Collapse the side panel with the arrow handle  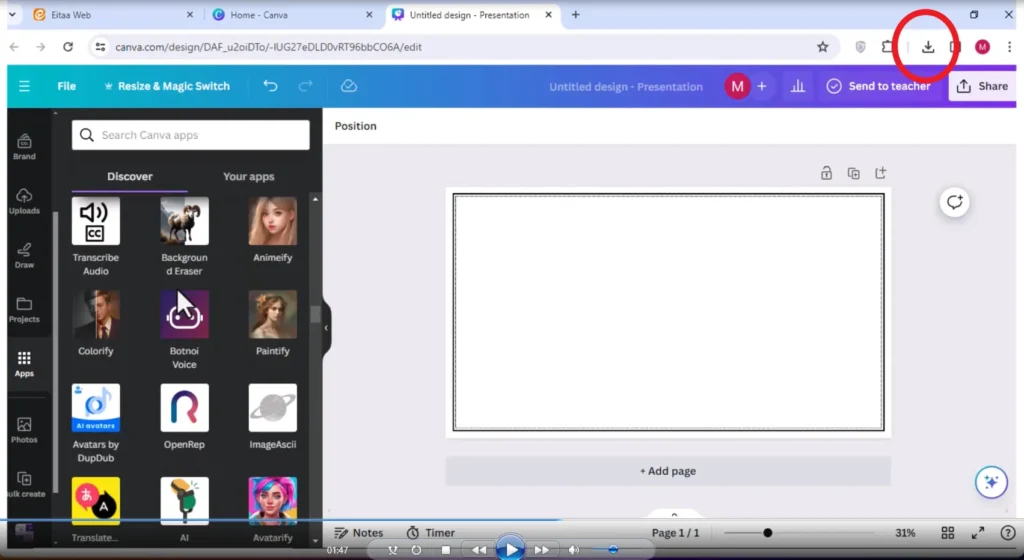pyautogui.click(x=326, y=328)
